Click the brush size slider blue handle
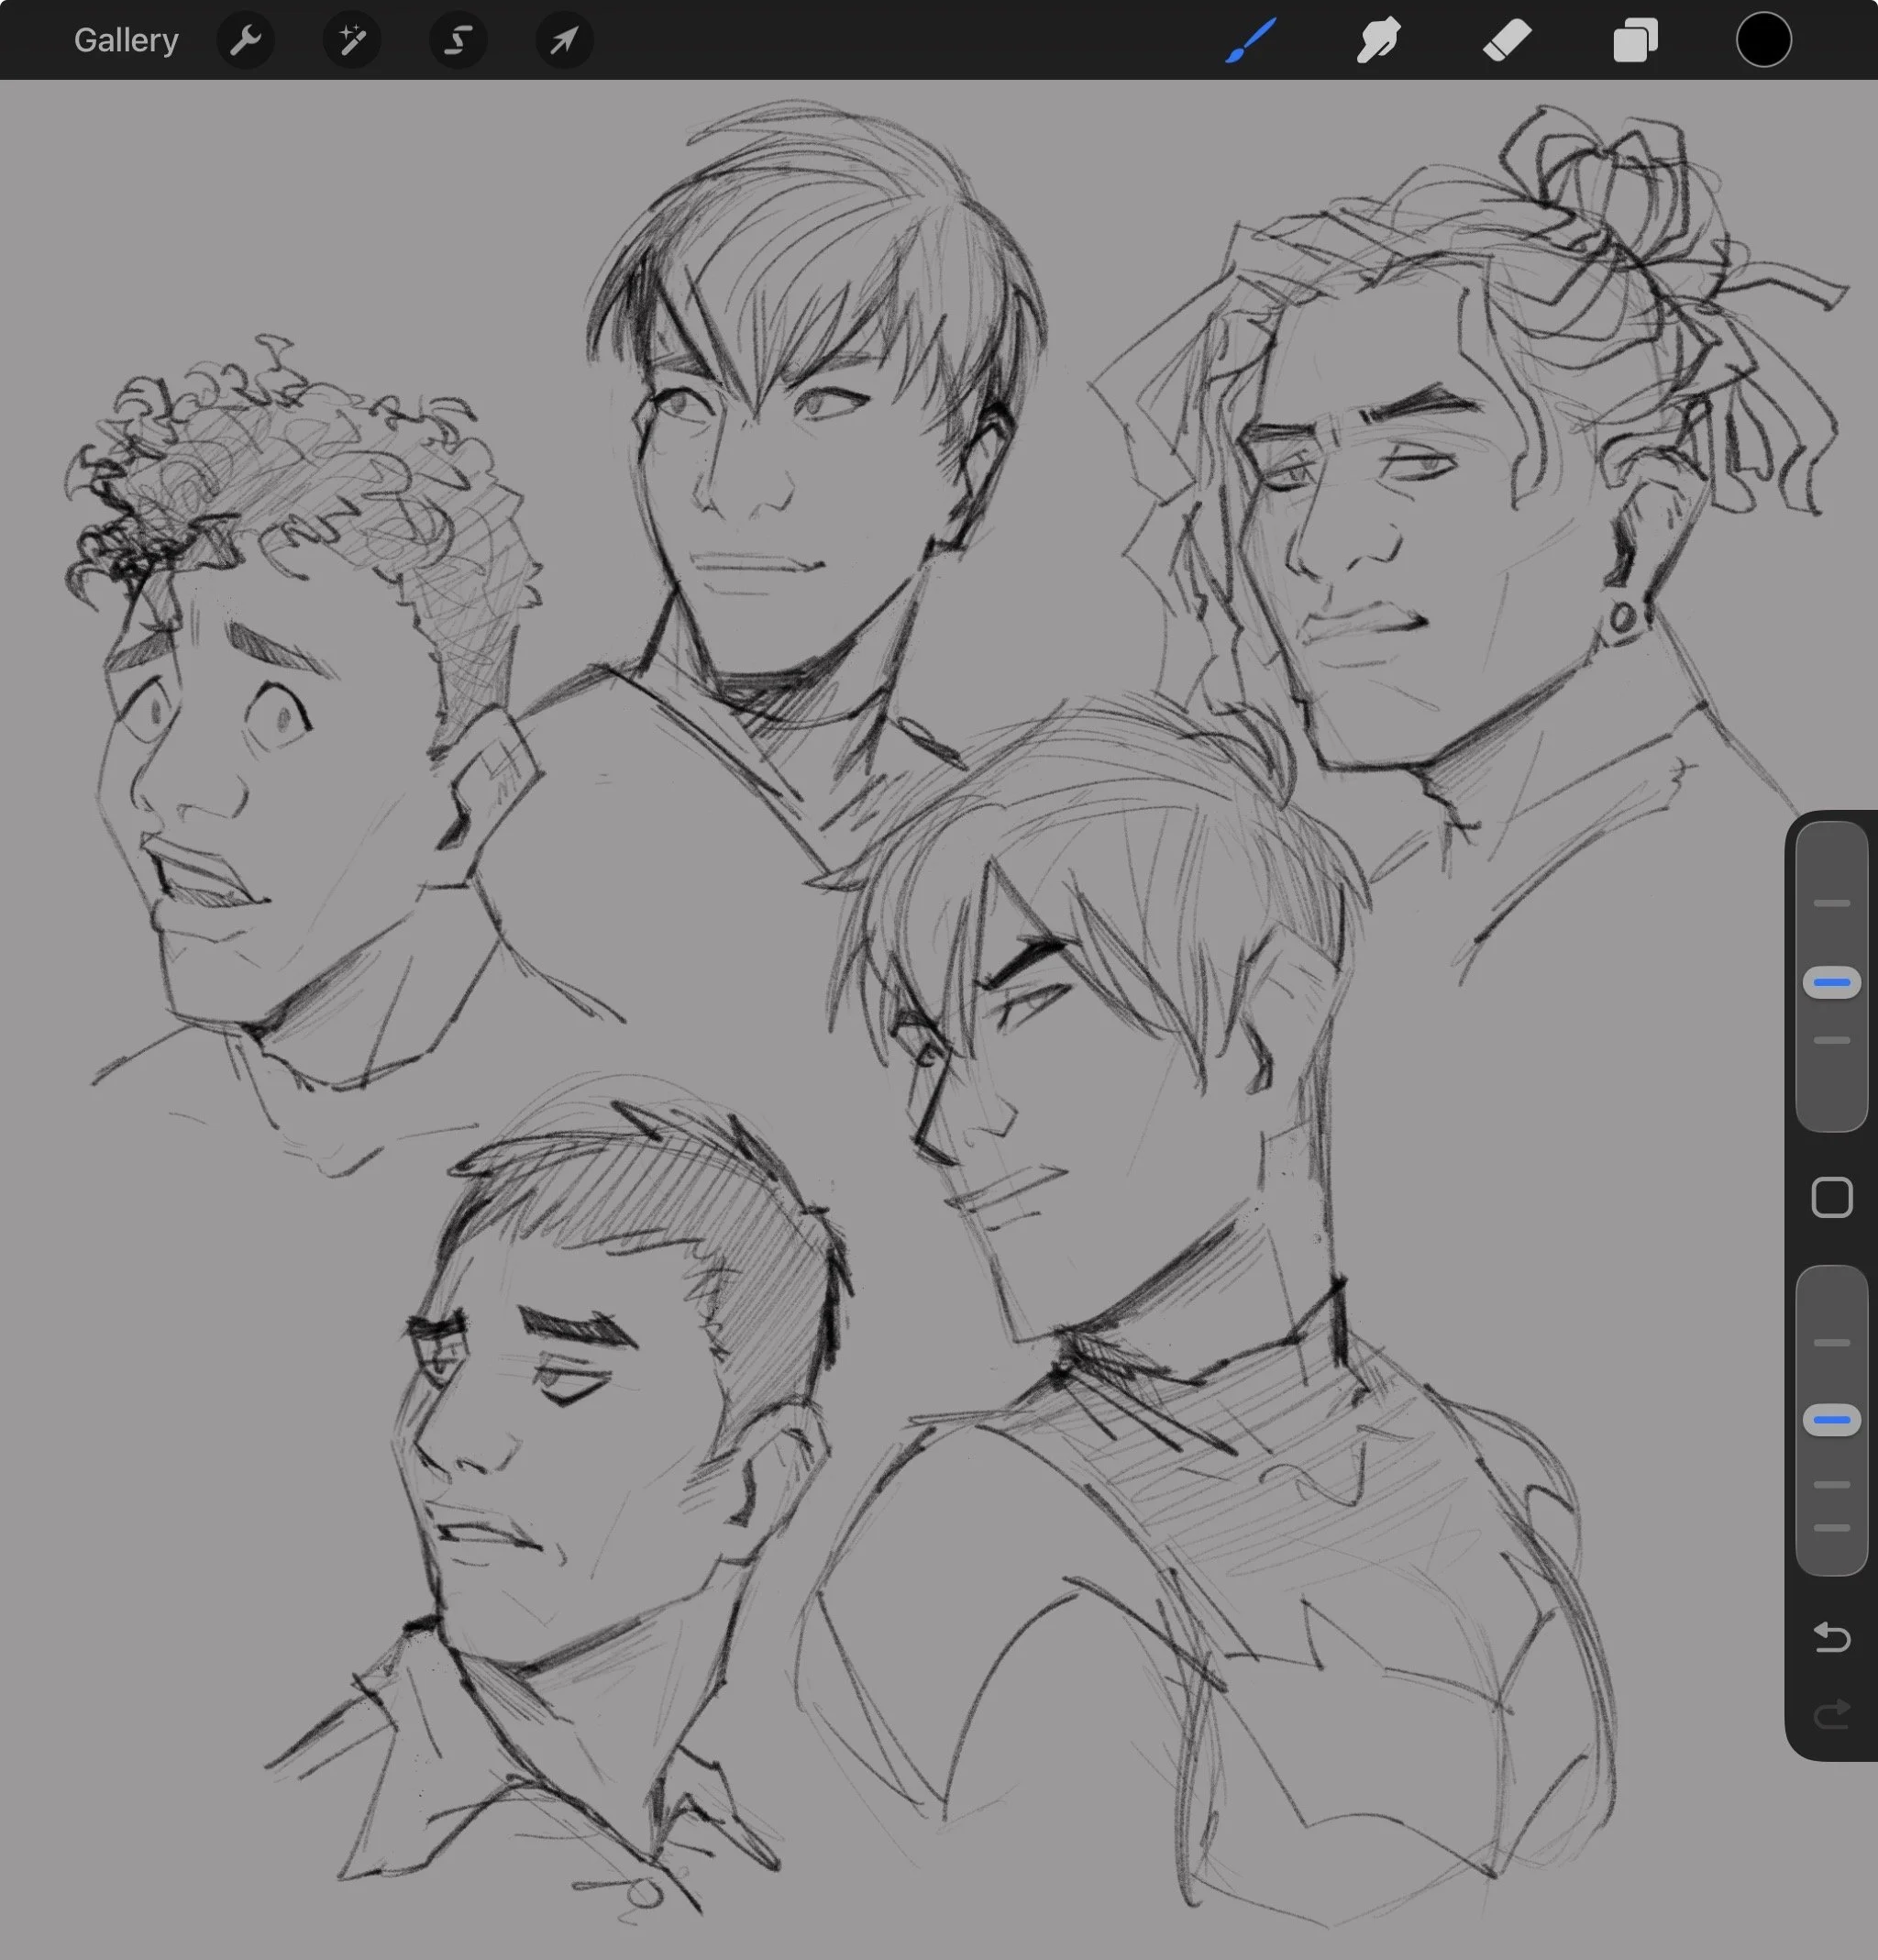Viewport: 1878px width, 1960px height. [x=1831, y=982]
